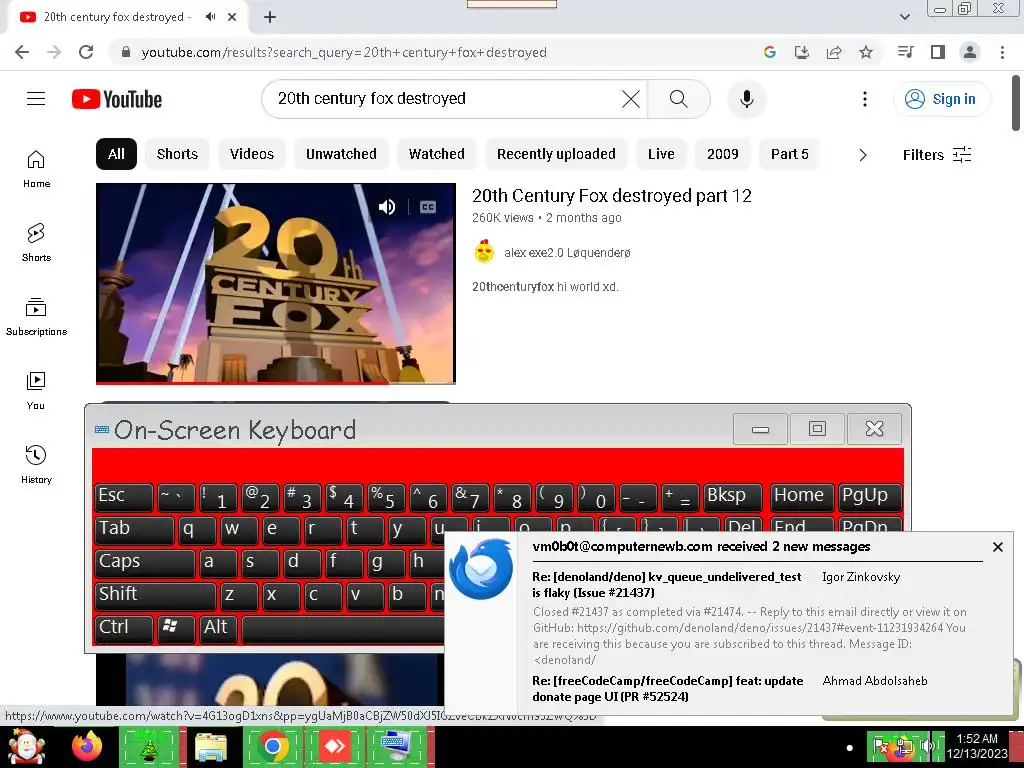Open the '20th Century Fox destroyed part 12' title
Screen dimensions: 1024x768
coord(612,196)
